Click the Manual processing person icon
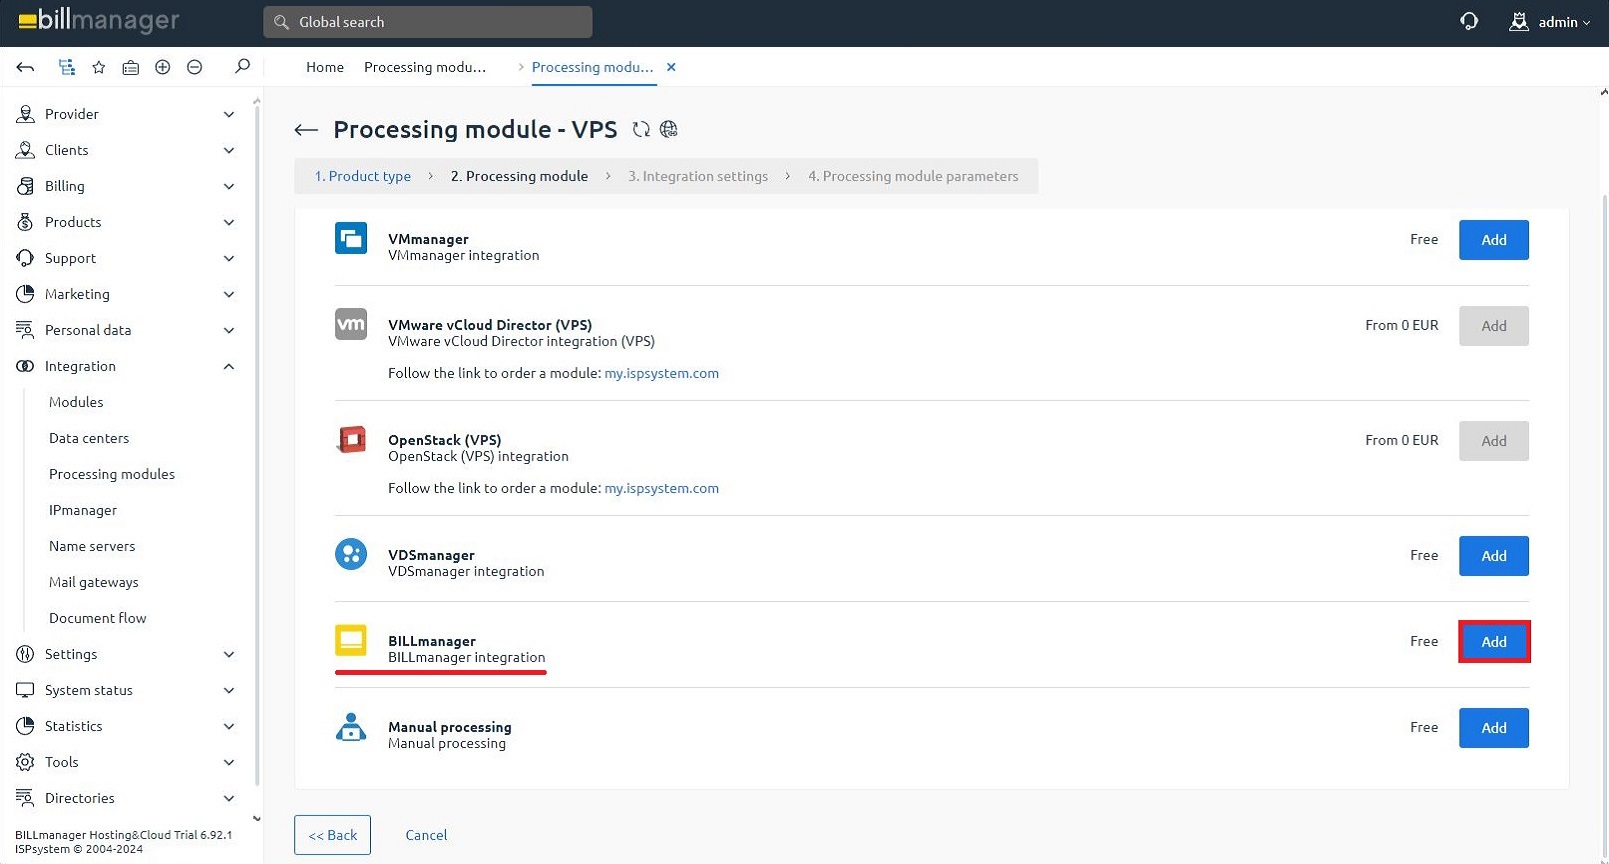 click(351, 726)
